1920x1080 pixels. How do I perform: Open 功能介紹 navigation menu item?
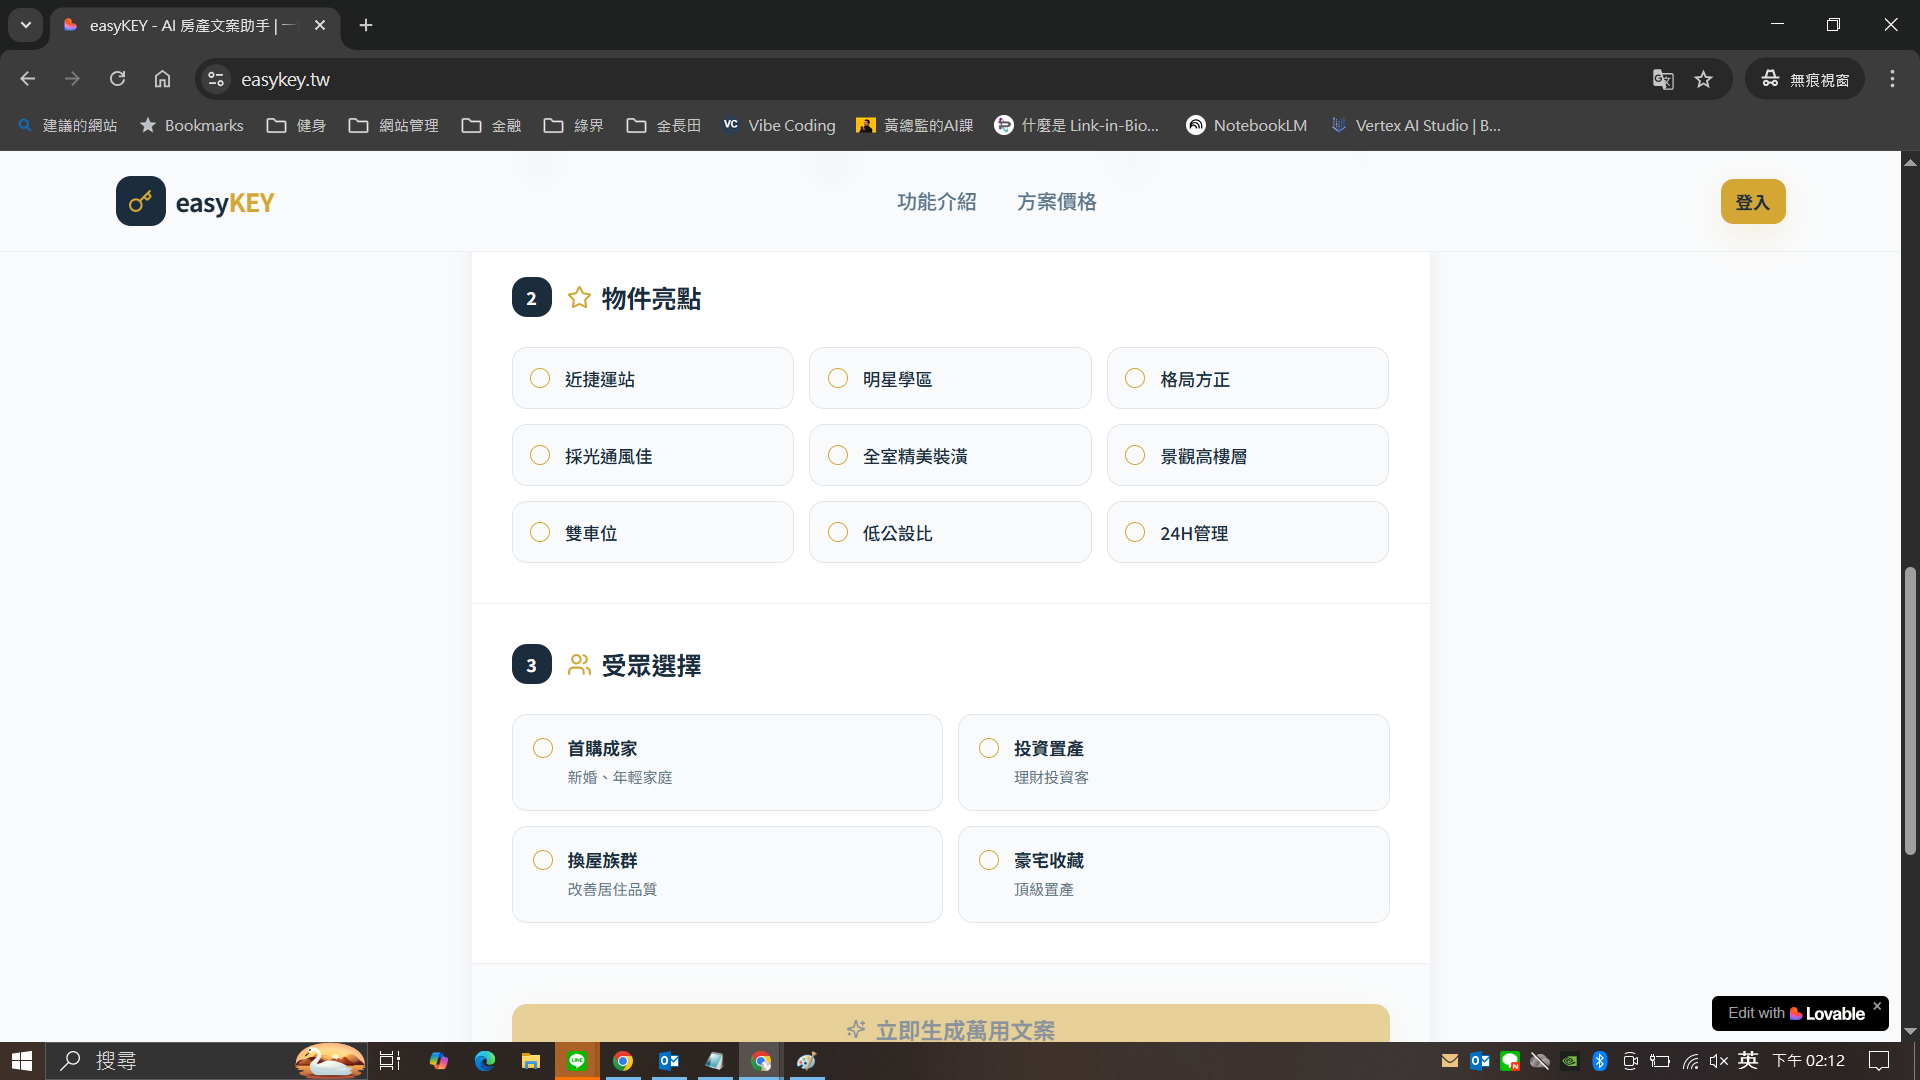tap(936, 202)
